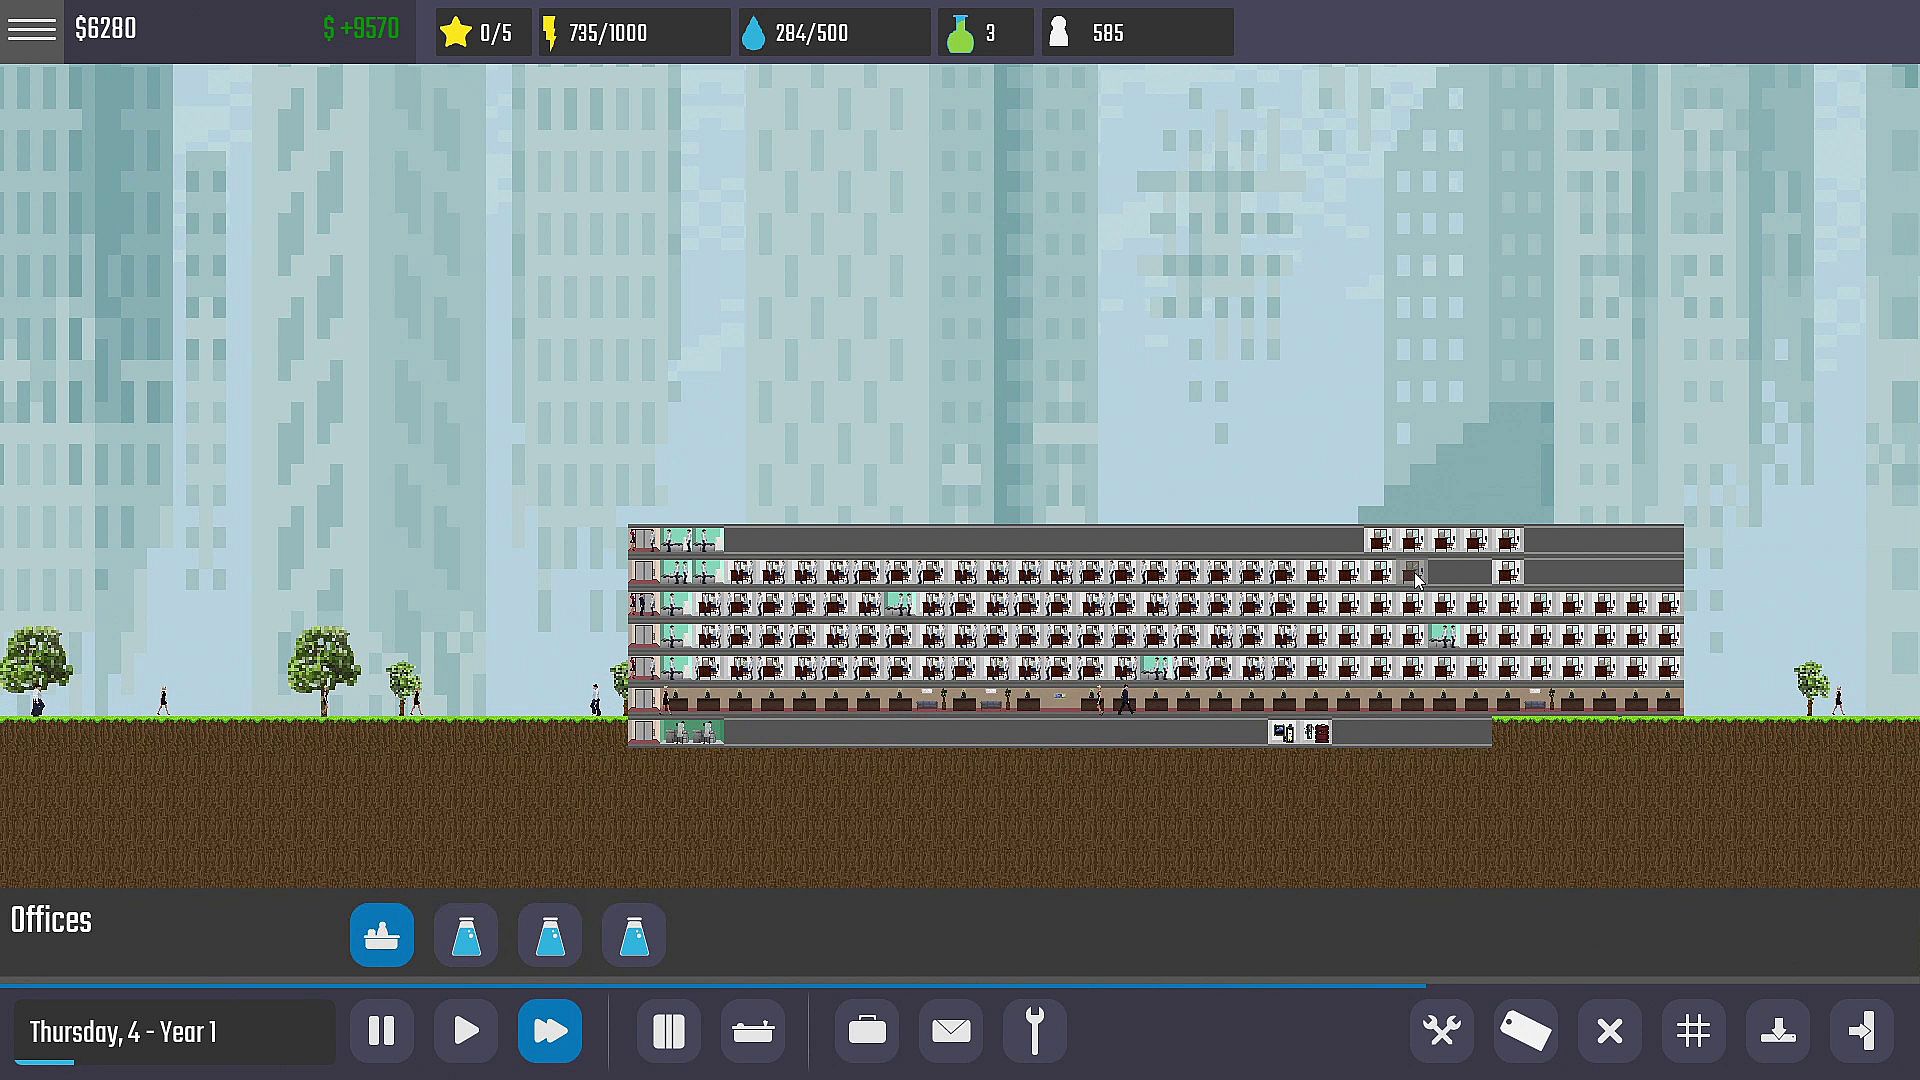Select the third flask office option
Screen dimensions: 1920x1080
coord(634,935)
